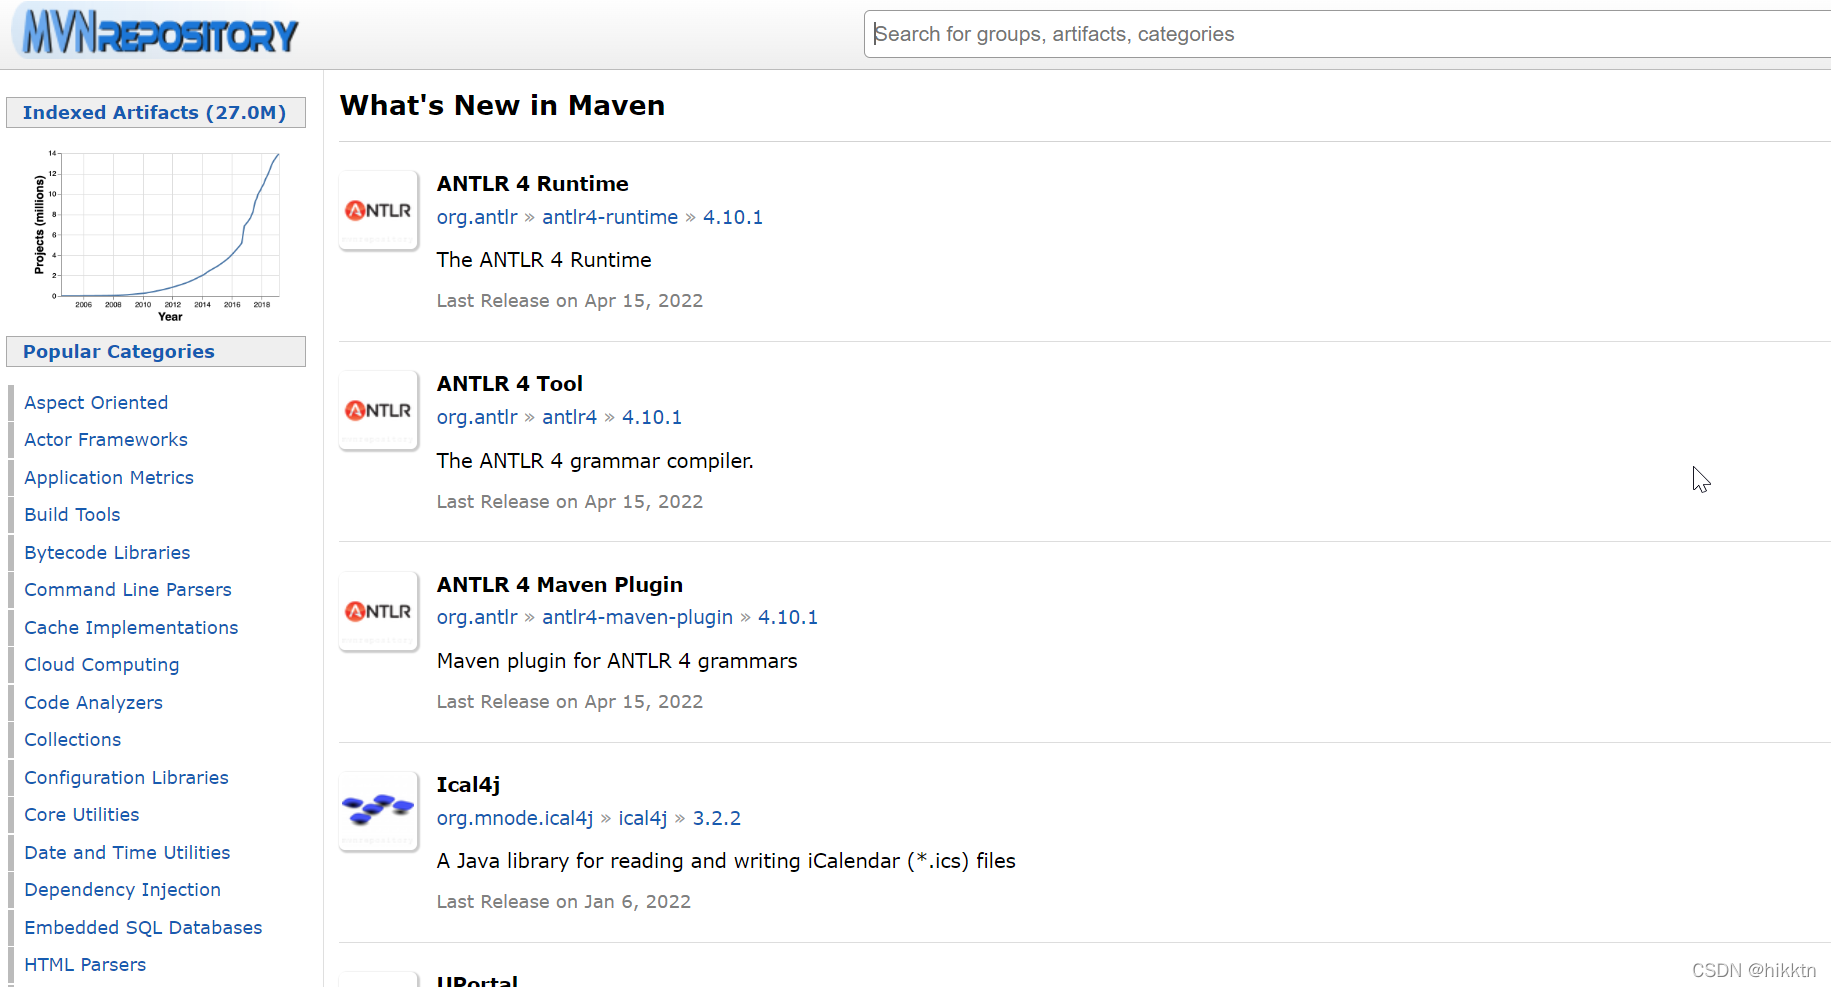Open Core Utilities category
Image resolution: width=1831 pixels, height=987 pixels.
click(82, 814)
